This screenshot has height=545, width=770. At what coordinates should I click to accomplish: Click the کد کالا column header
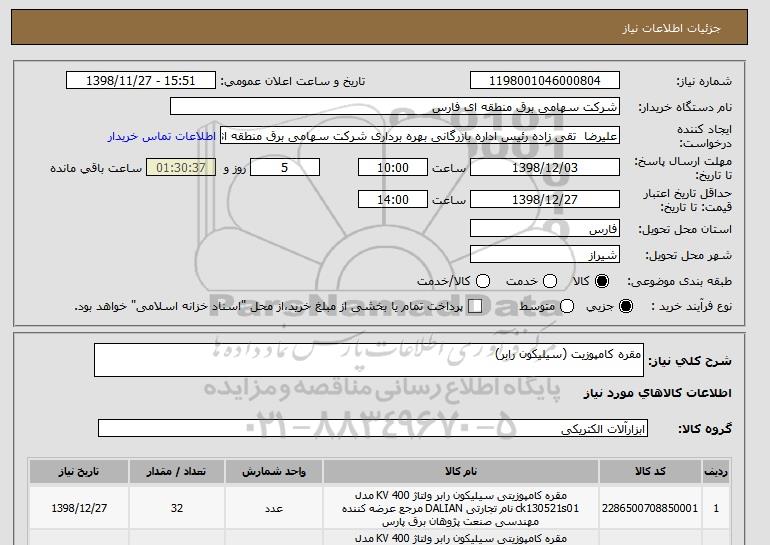pos(650,471)
